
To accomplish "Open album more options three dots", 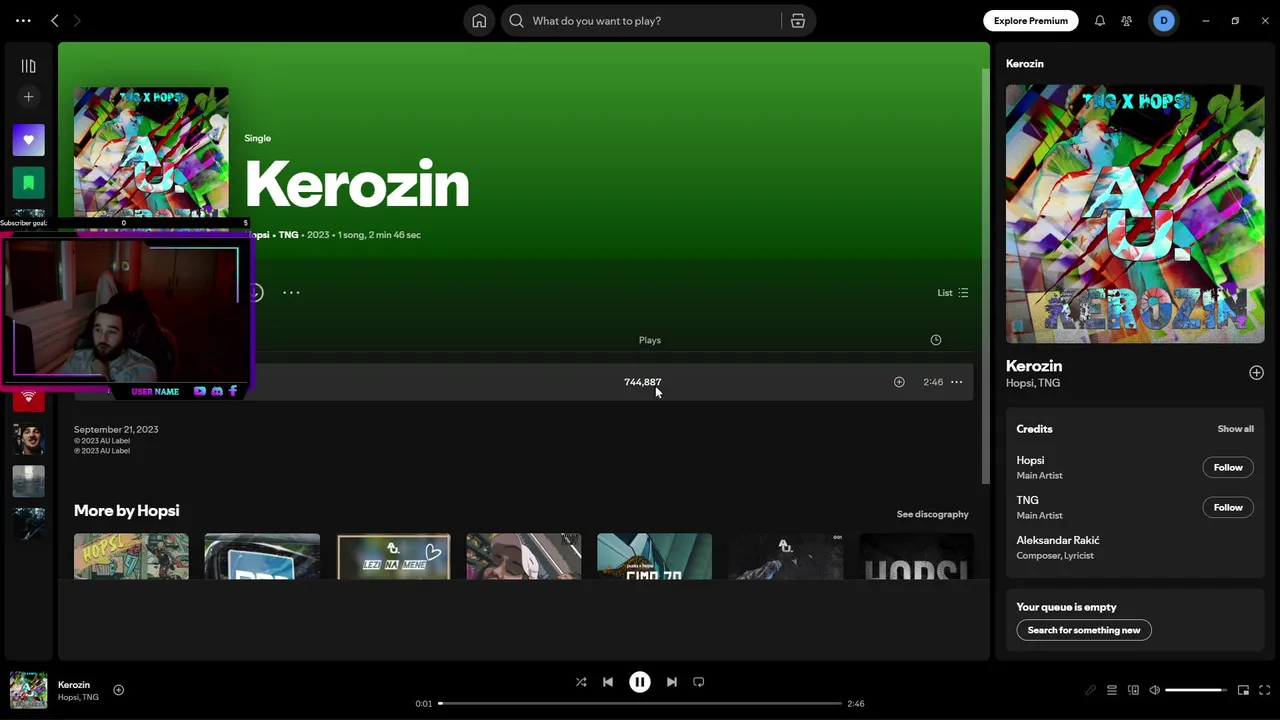I will pyautogui.click(x=291, y=293).
